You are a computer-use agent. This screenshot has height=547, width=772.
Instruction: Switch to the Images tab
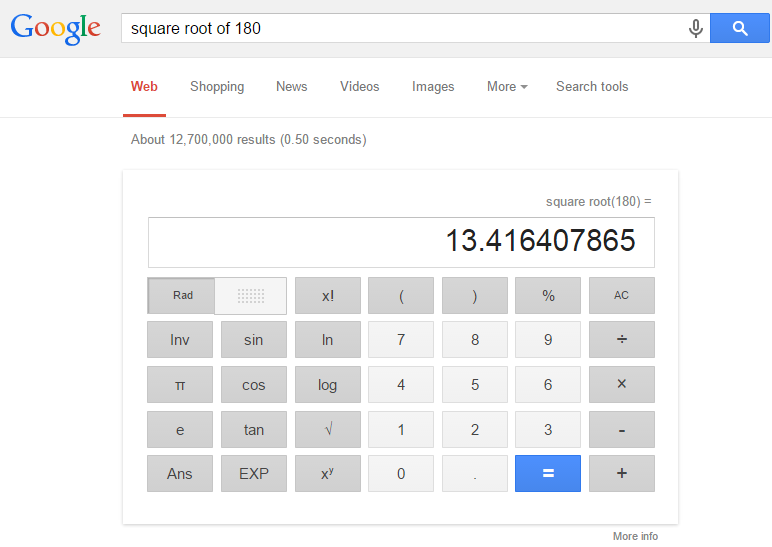(433, 87)
